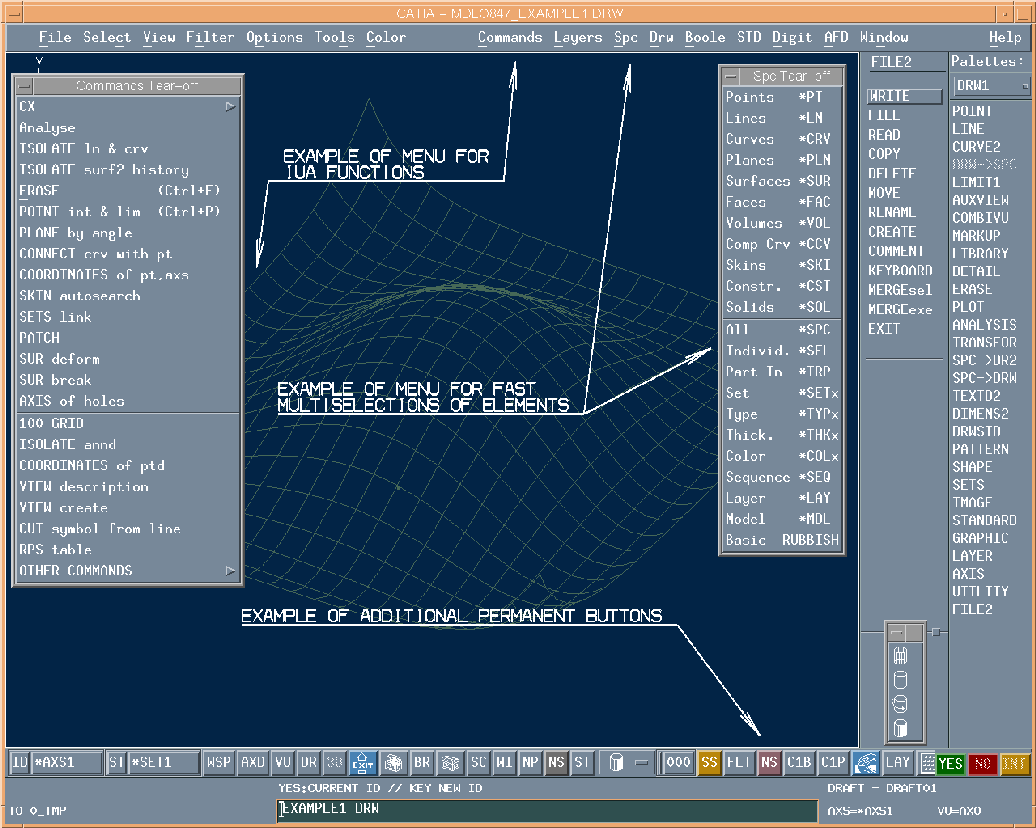Viewport: 1036px width, 828px height.
Task: Toggle the orange SS button
Action: pos(709,763)
